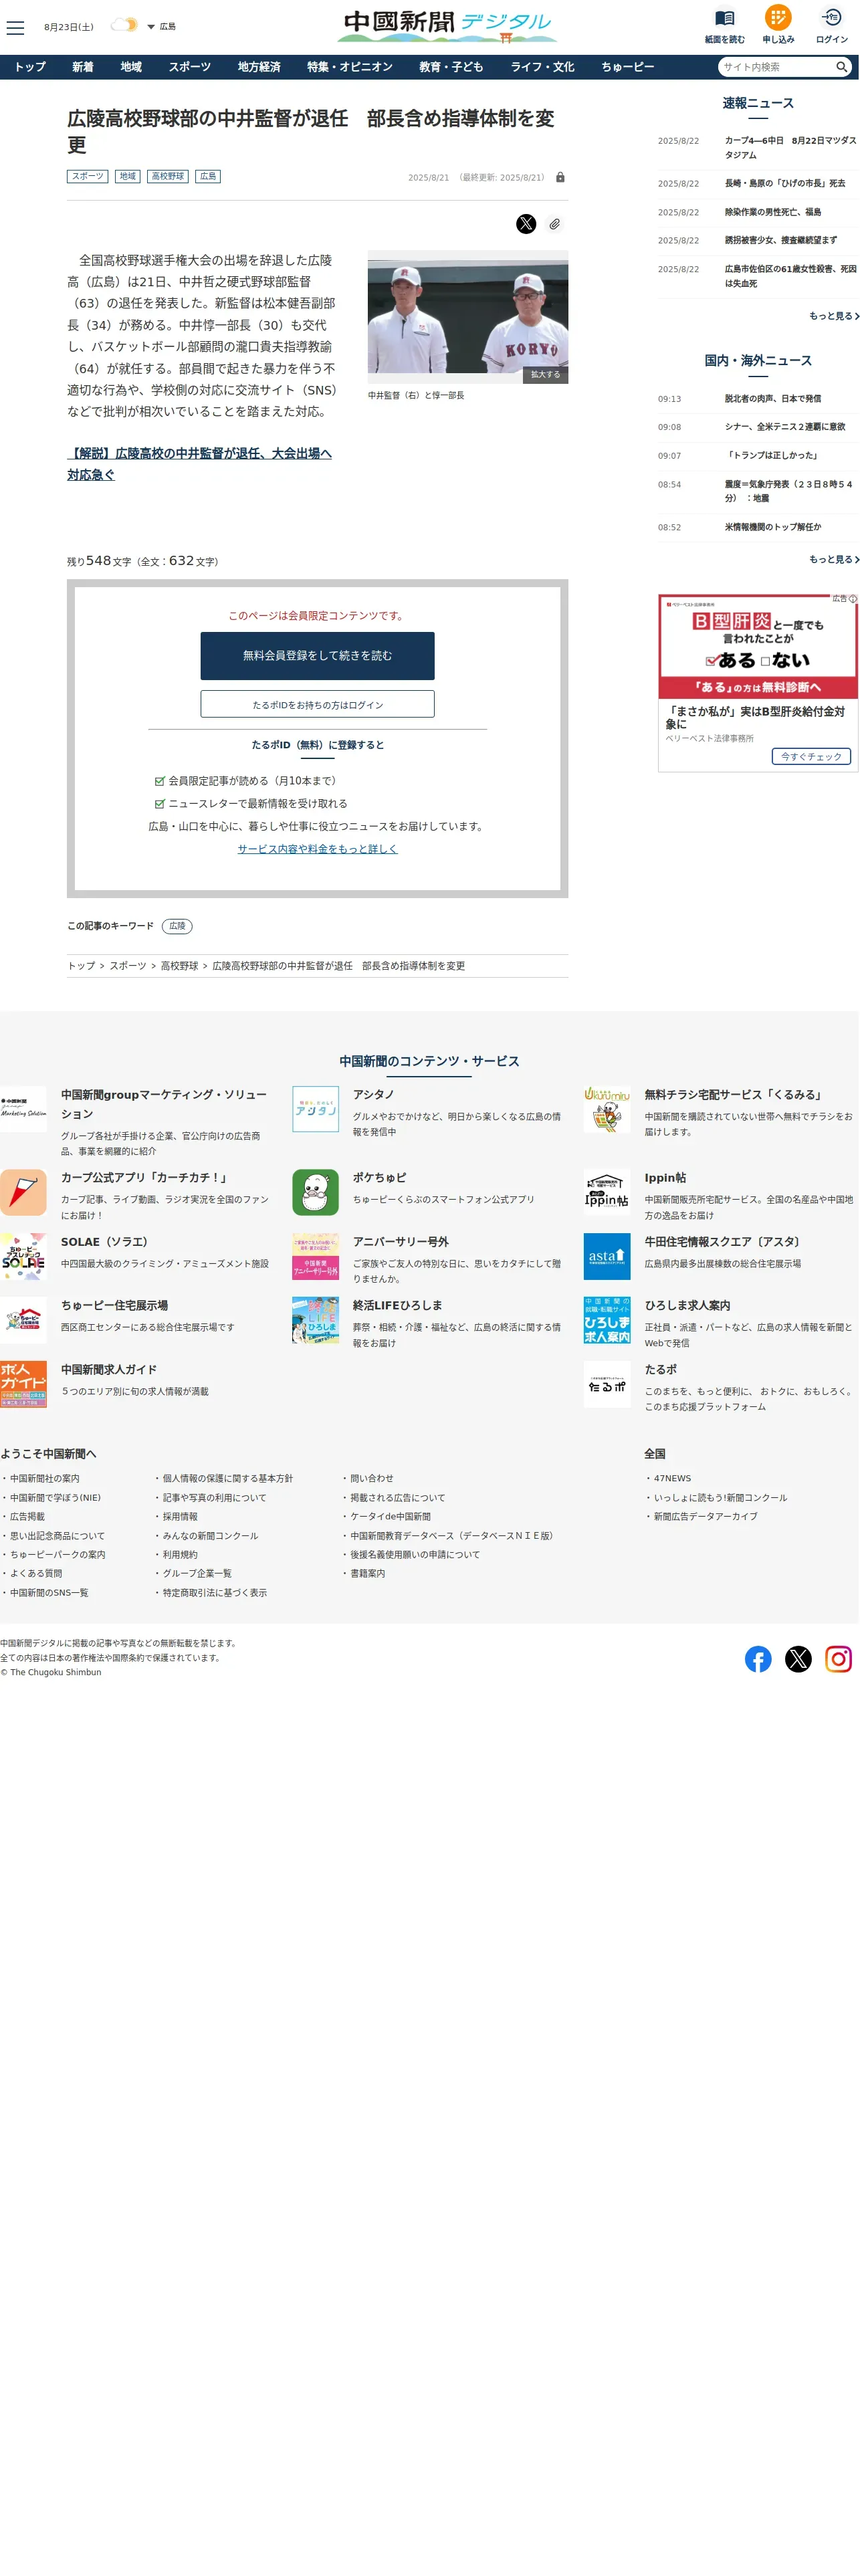This screenshot has width=860, height=2576.
Task: Click the weather icon next to 広島
Action: [124, 25]
